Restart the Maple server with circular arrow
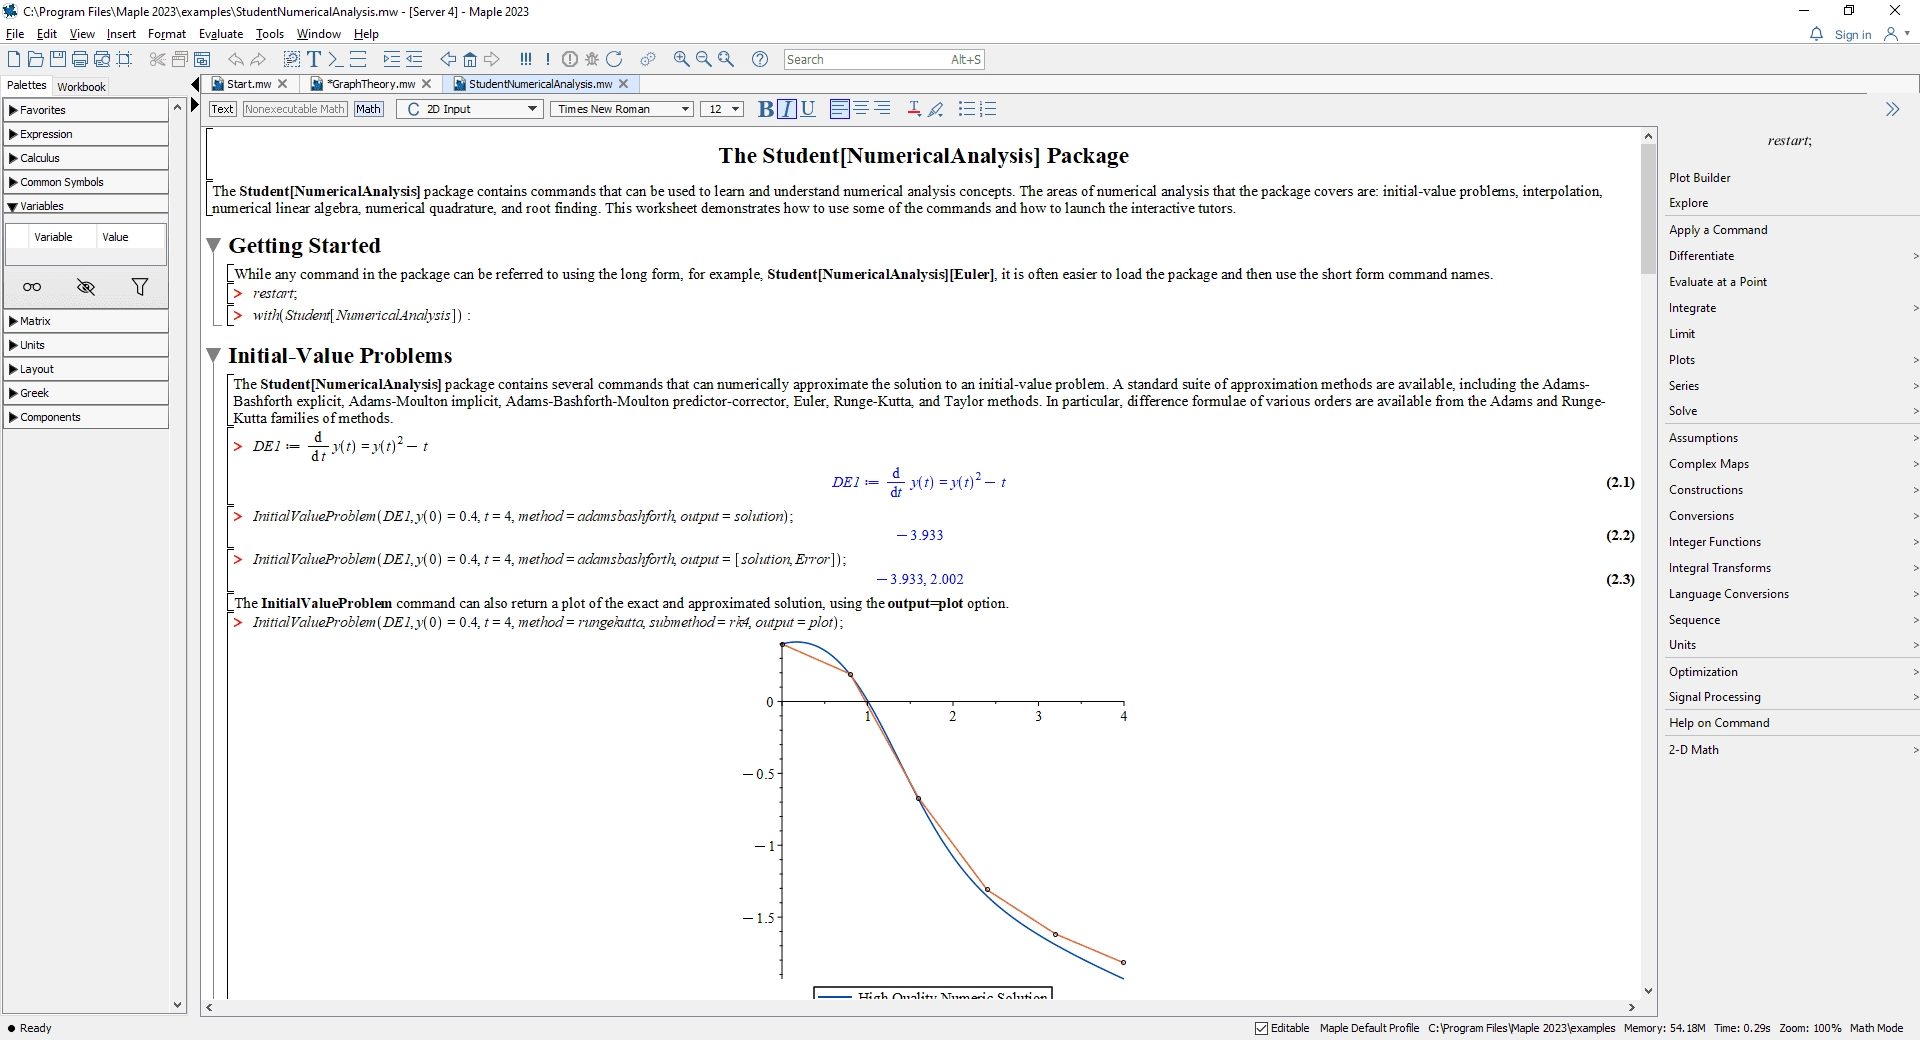 coord(614,59)
